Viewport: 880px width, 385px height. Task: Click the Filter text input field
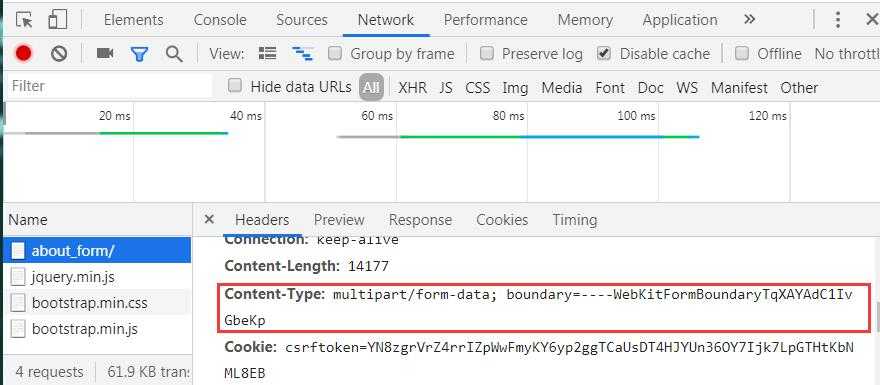[x=111, y=86]
